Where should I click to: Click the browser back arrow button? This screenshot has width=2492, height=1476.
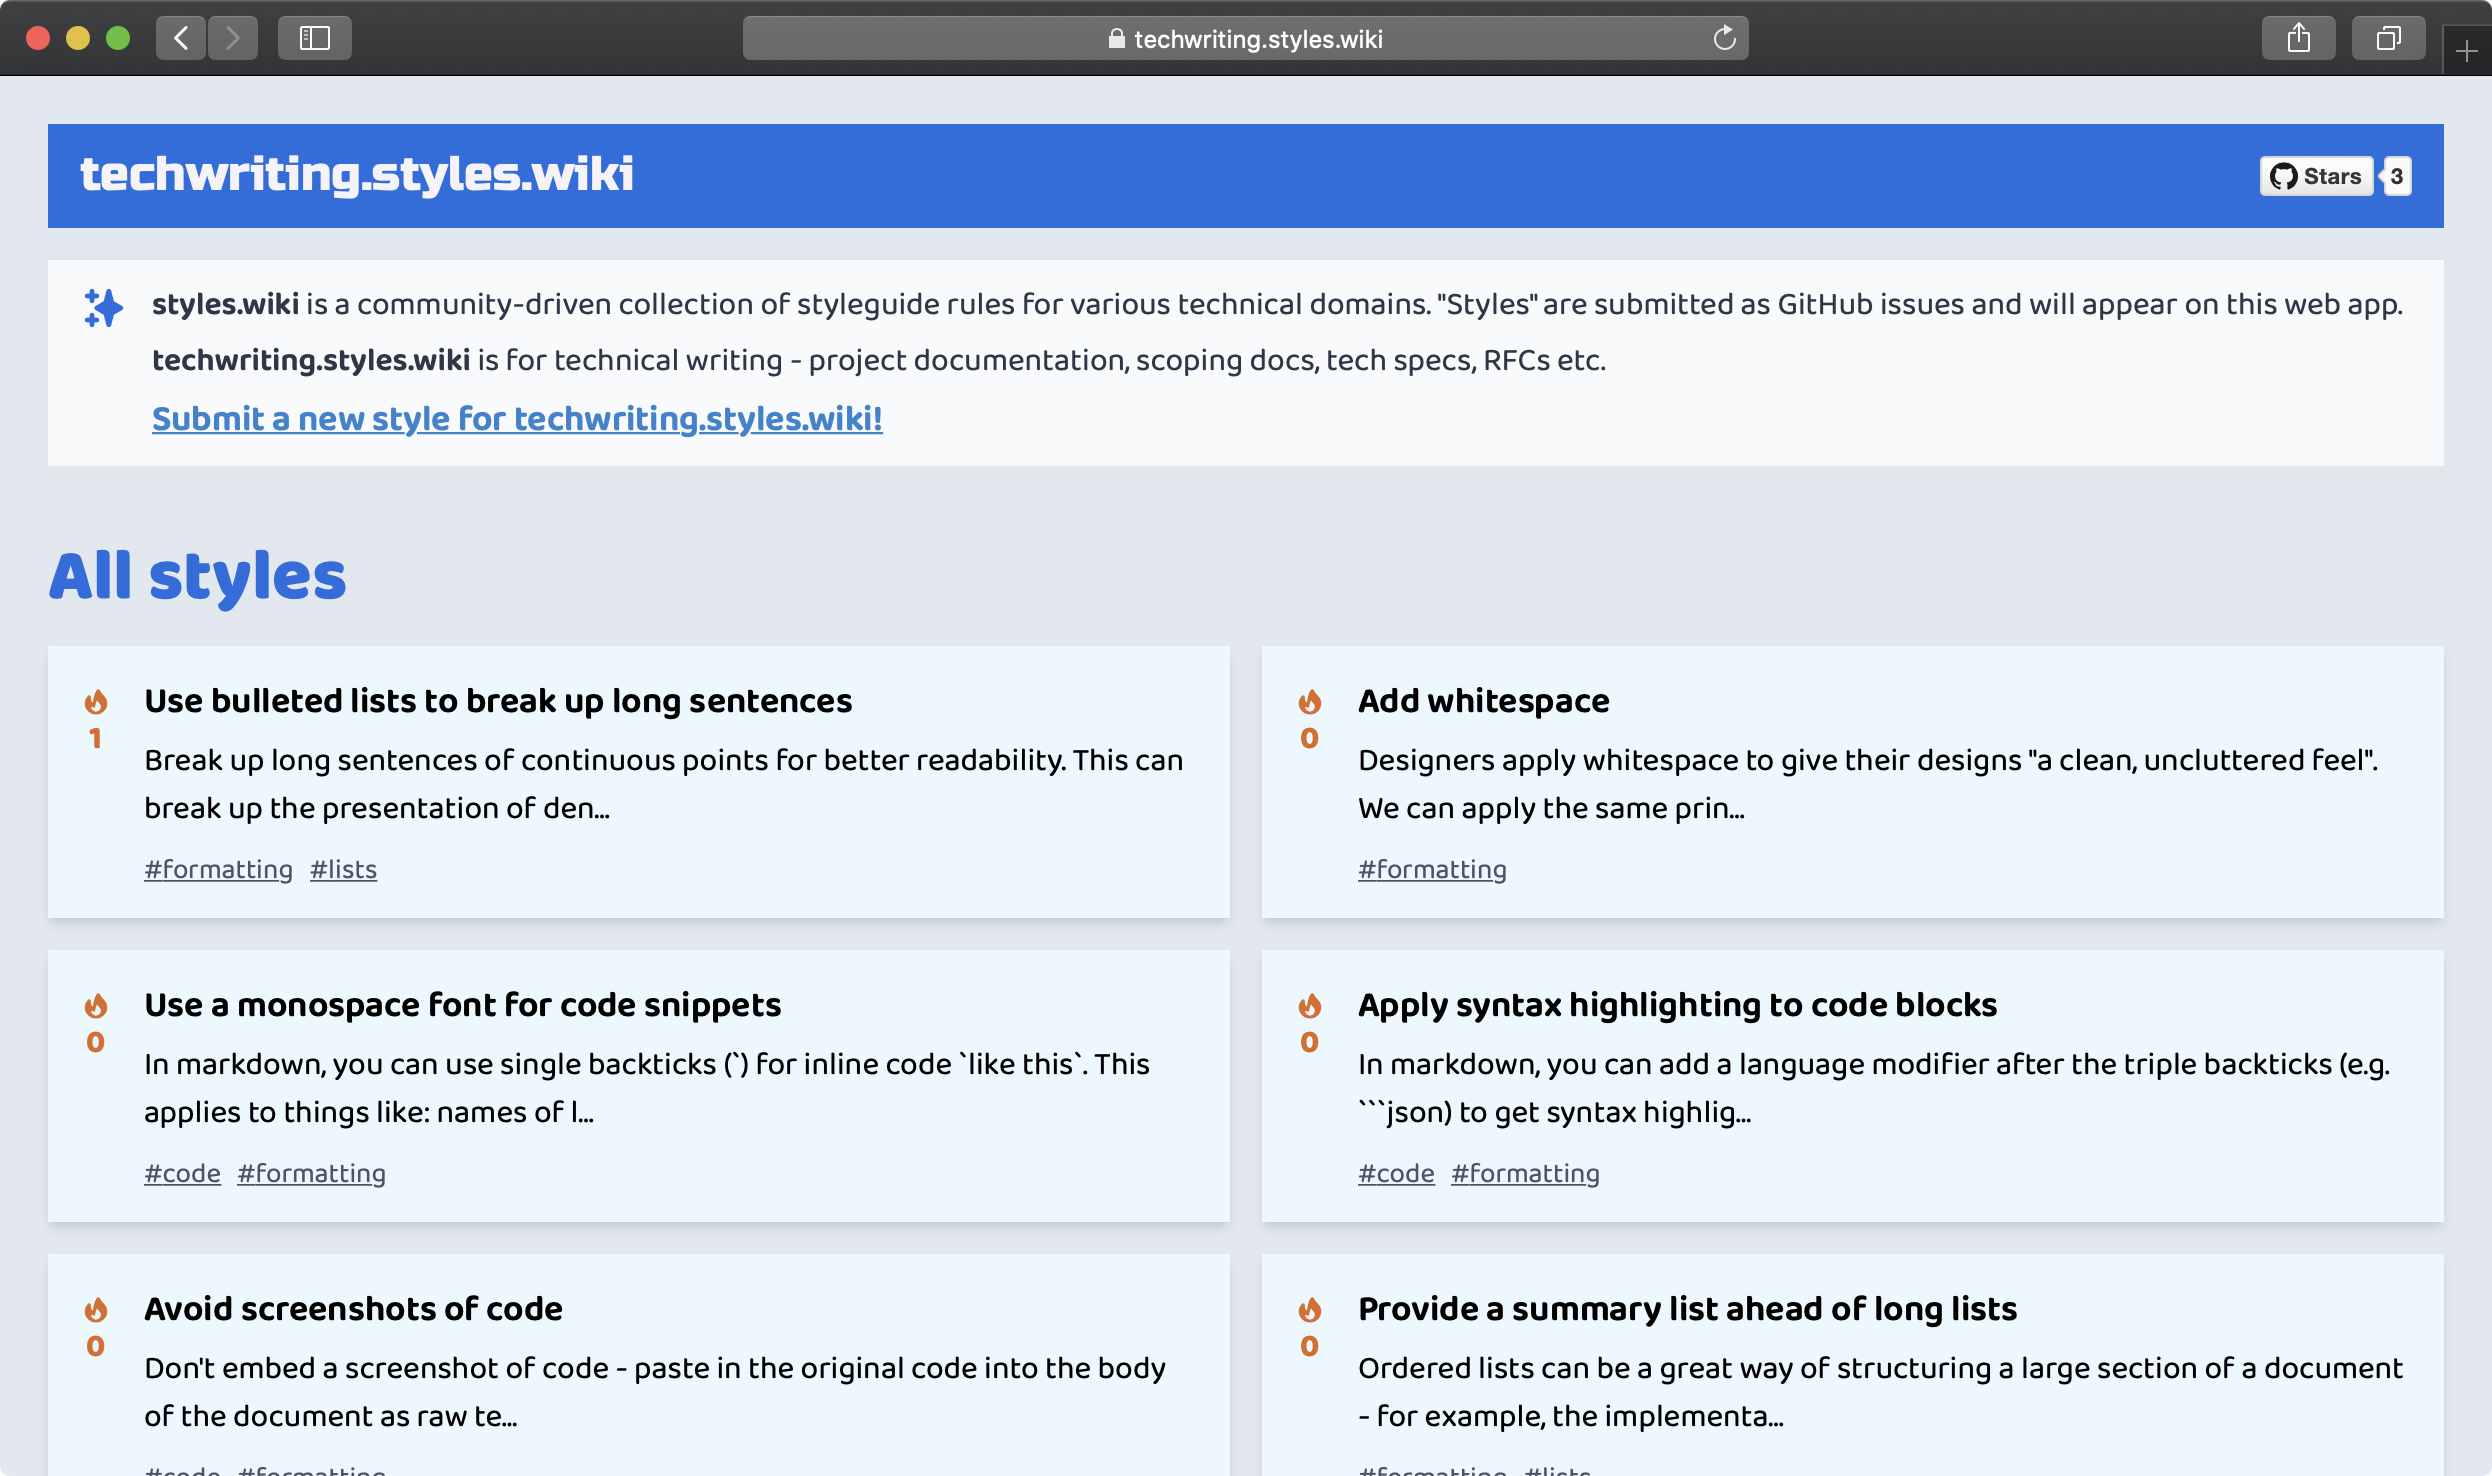click(181, 38)
